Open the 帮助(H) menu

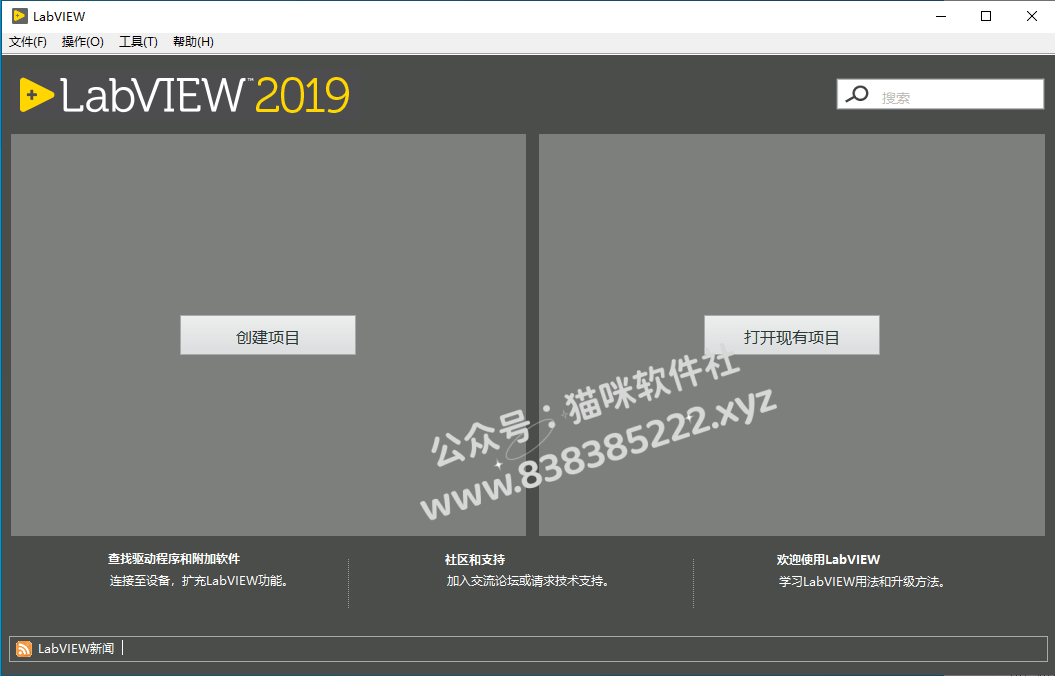[193, 42]
